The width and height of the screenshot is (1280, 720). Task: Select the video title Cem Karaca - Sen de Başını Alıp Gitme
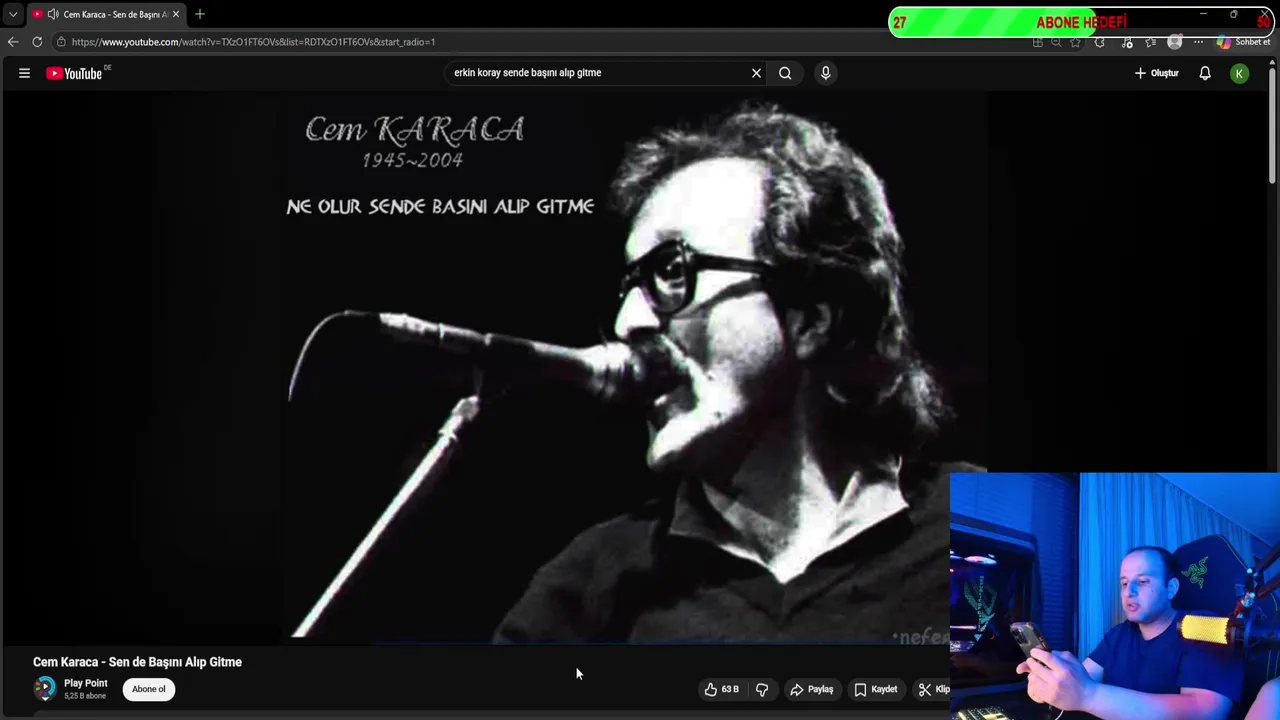tap(137, 662)
